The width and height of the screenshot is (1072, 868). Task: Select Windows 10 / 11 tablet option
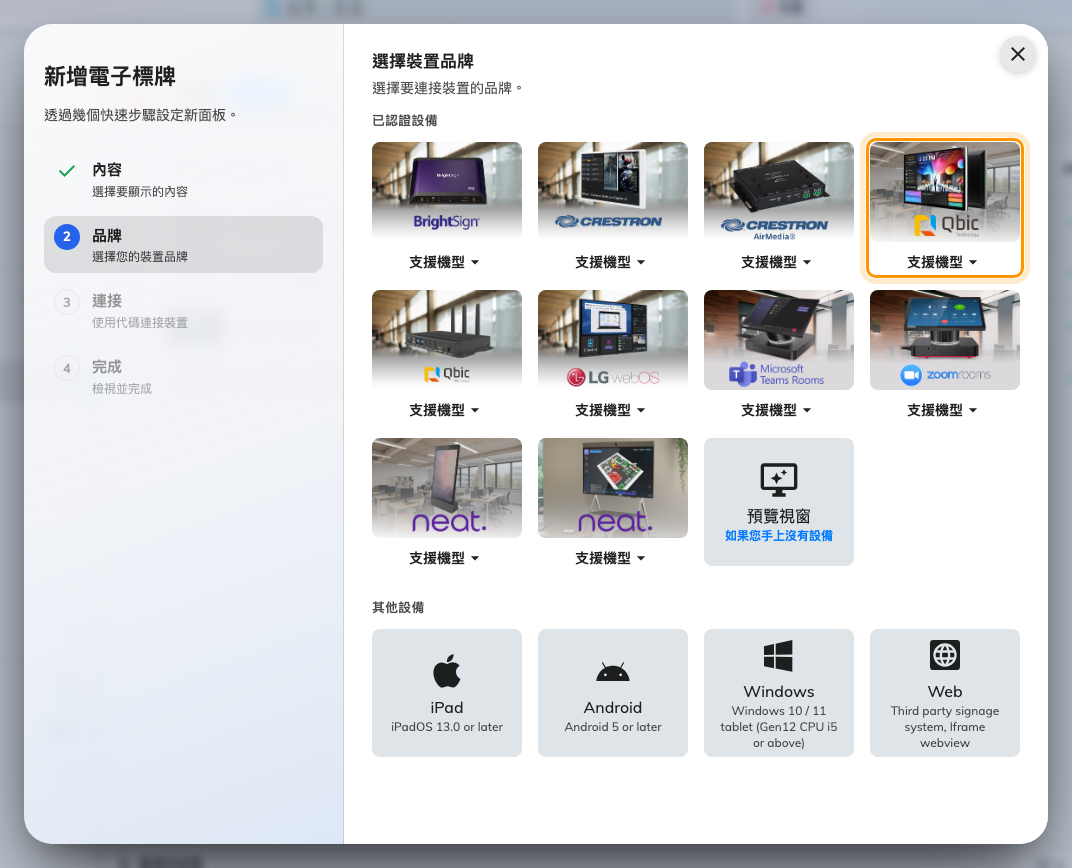click(x=779, y=693)
